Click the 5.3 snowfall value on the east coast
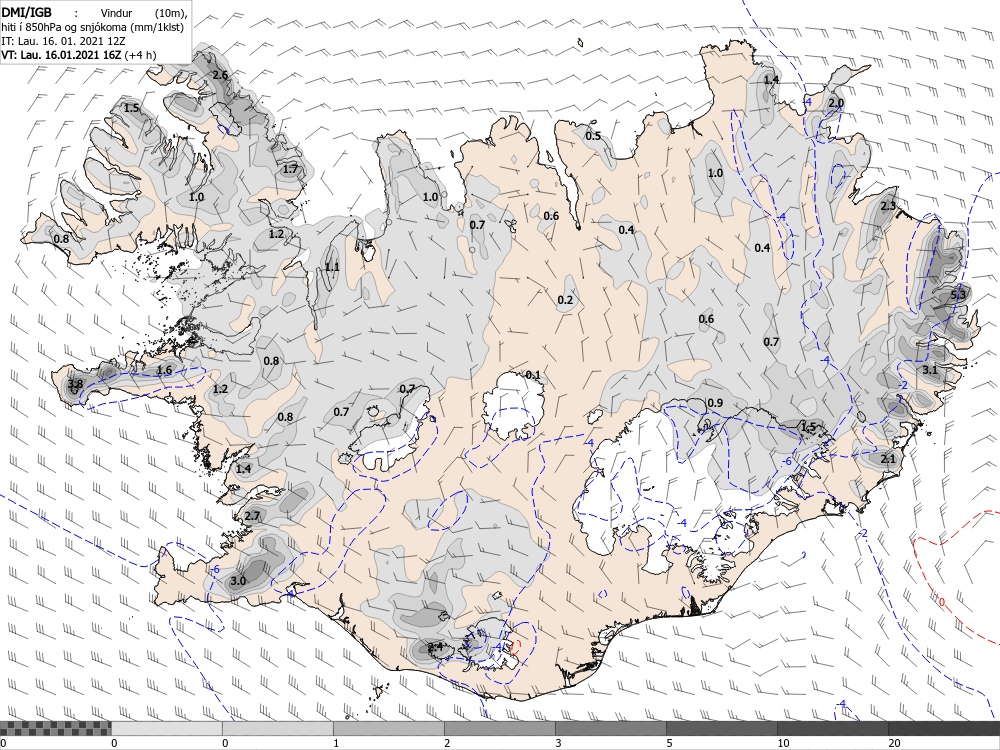Screen dimensions: 1000x750 pos(958,295)
